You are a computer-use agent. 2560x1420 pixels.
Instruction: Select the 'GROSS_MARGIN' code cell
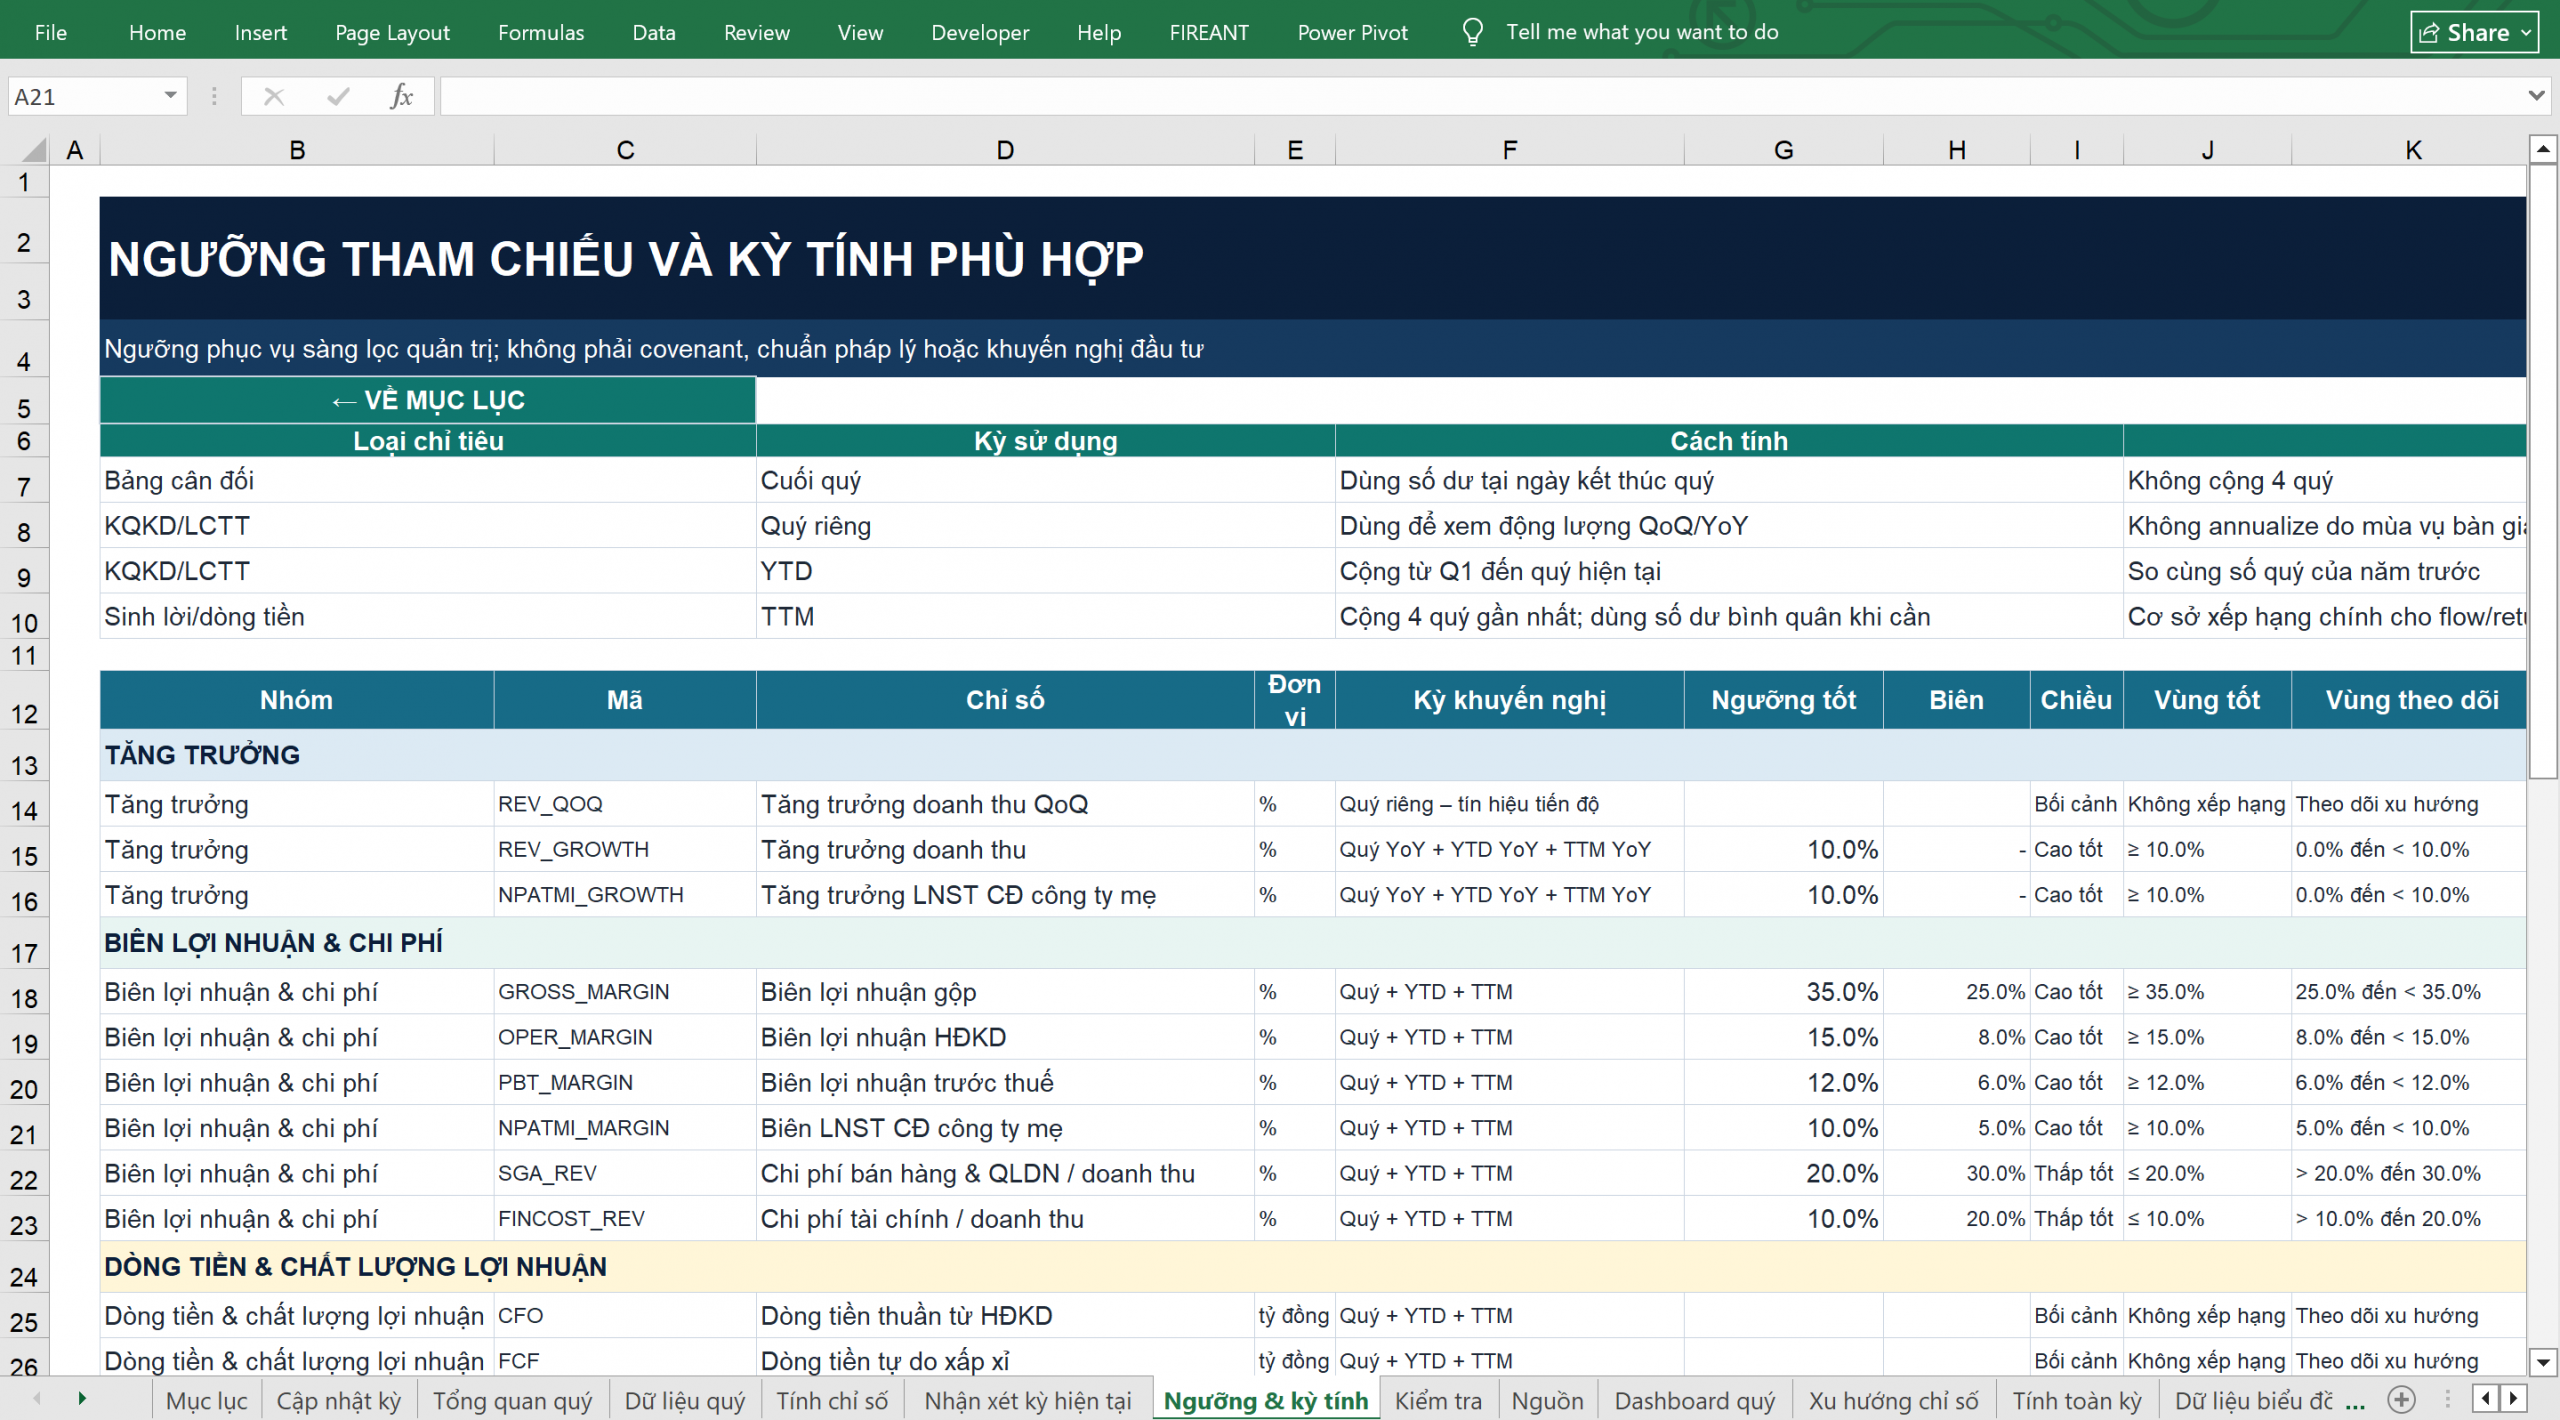[625, 992]
